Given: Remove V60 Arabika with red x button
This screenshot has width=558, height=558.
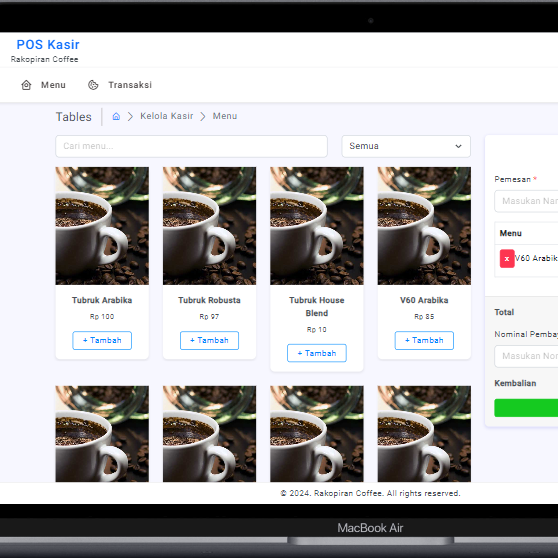Looking at the screenshot, I should click(x=507, y=258).
